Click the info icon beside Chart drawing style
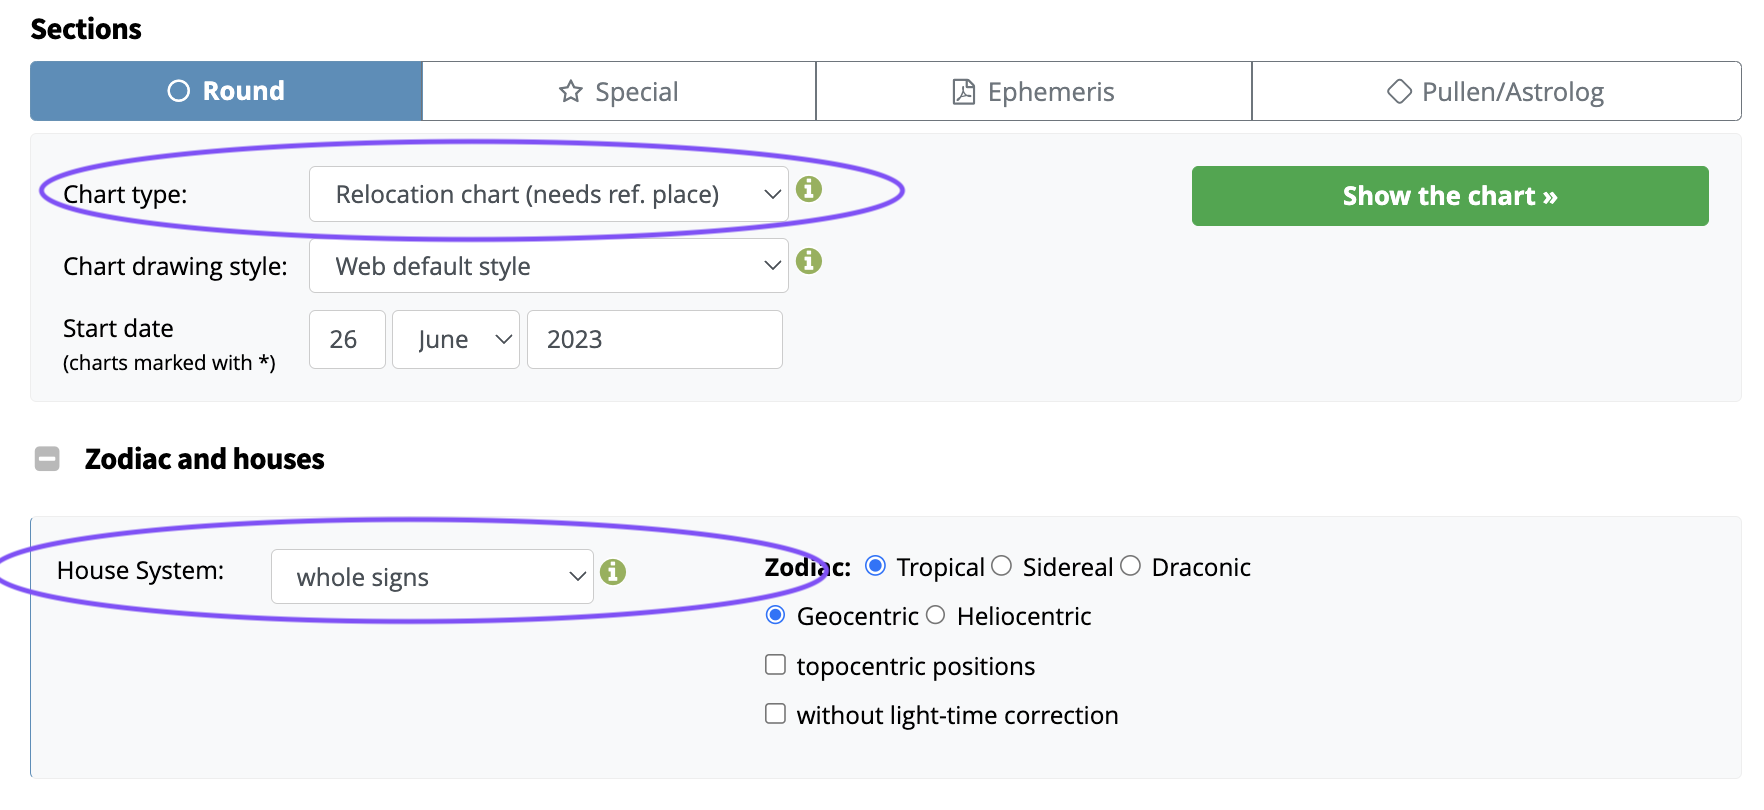The width and height of the screenshot is (1764, 810). 809,261
